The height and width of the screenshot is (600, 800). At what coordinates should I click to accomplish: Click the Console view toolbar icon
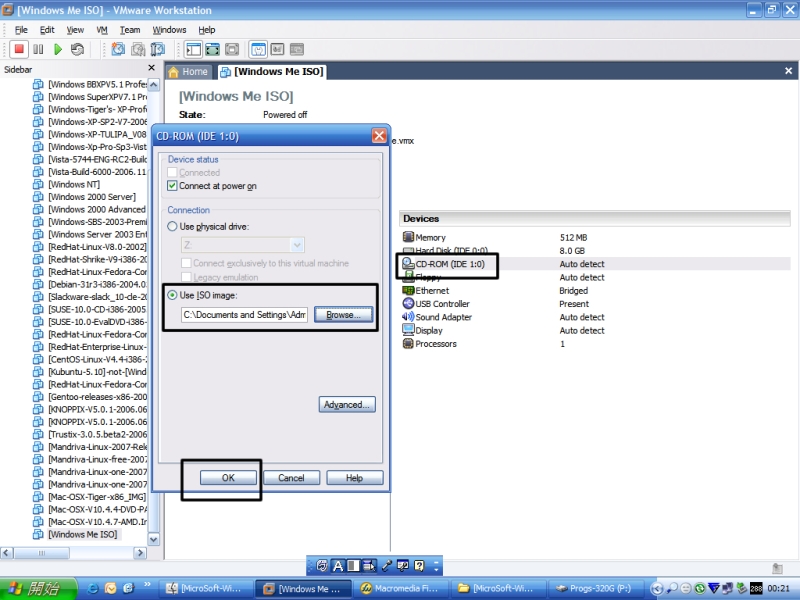point(296,49)
